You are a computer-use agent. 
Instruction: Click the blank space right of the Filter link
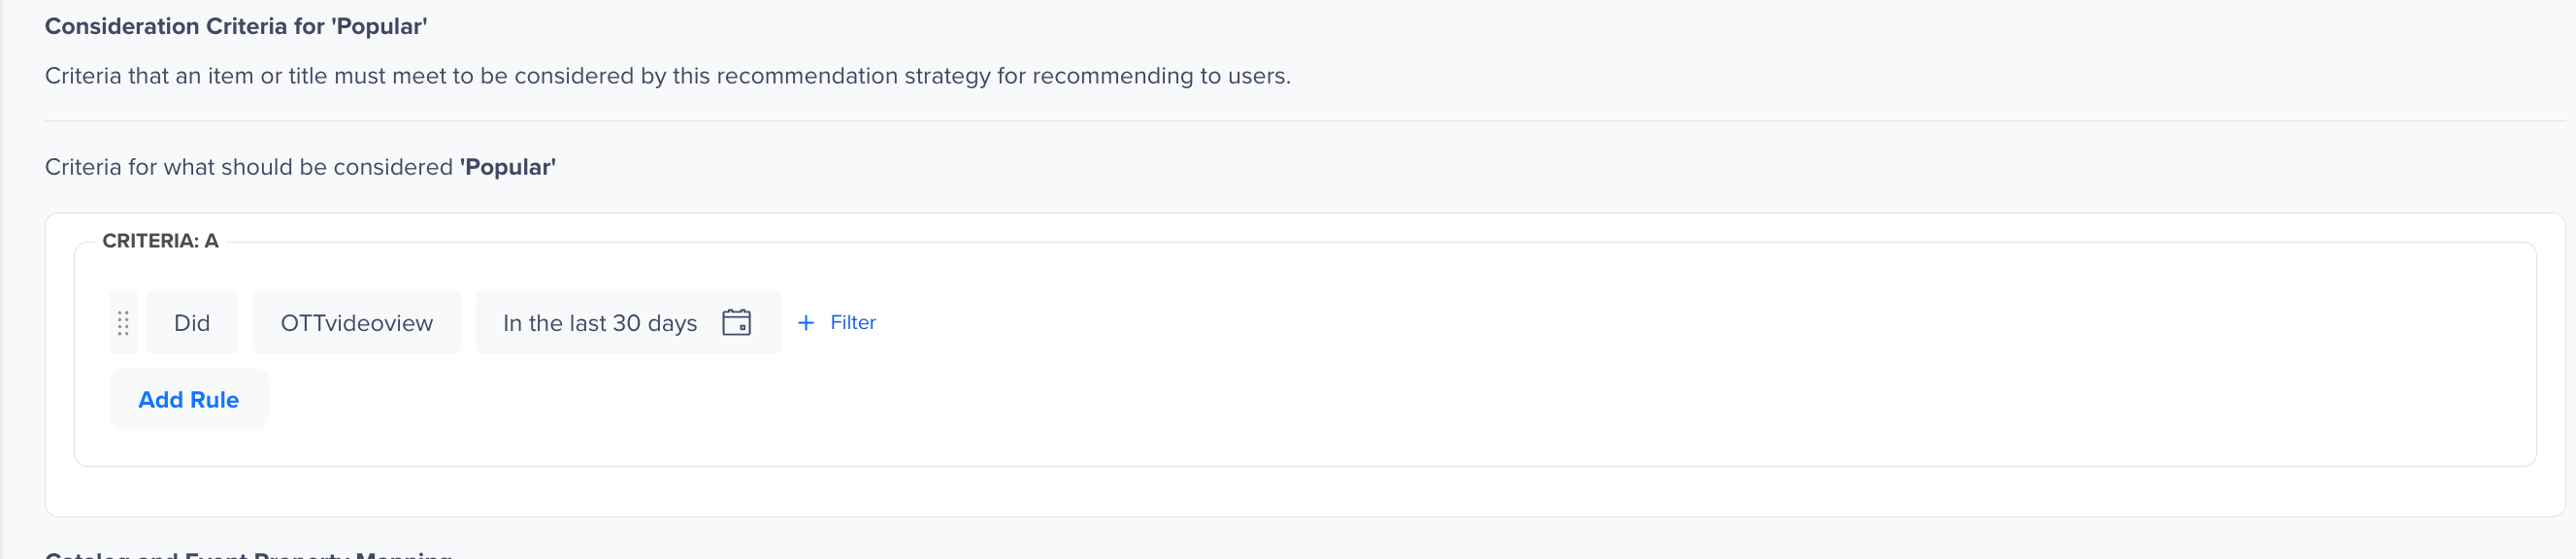coord(1700,323)
